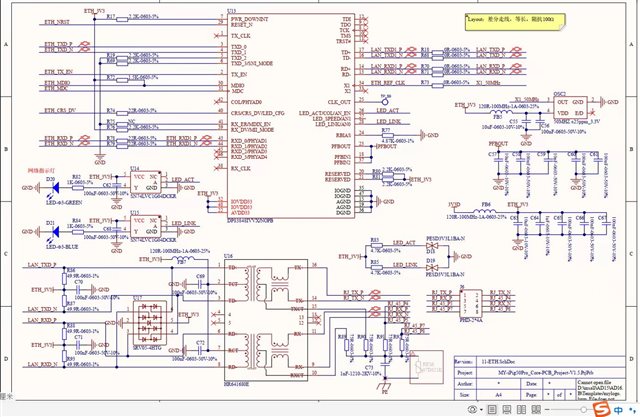Click the ETH_MDIO net label
Viewport: 640px width, 417px height.
57,83
